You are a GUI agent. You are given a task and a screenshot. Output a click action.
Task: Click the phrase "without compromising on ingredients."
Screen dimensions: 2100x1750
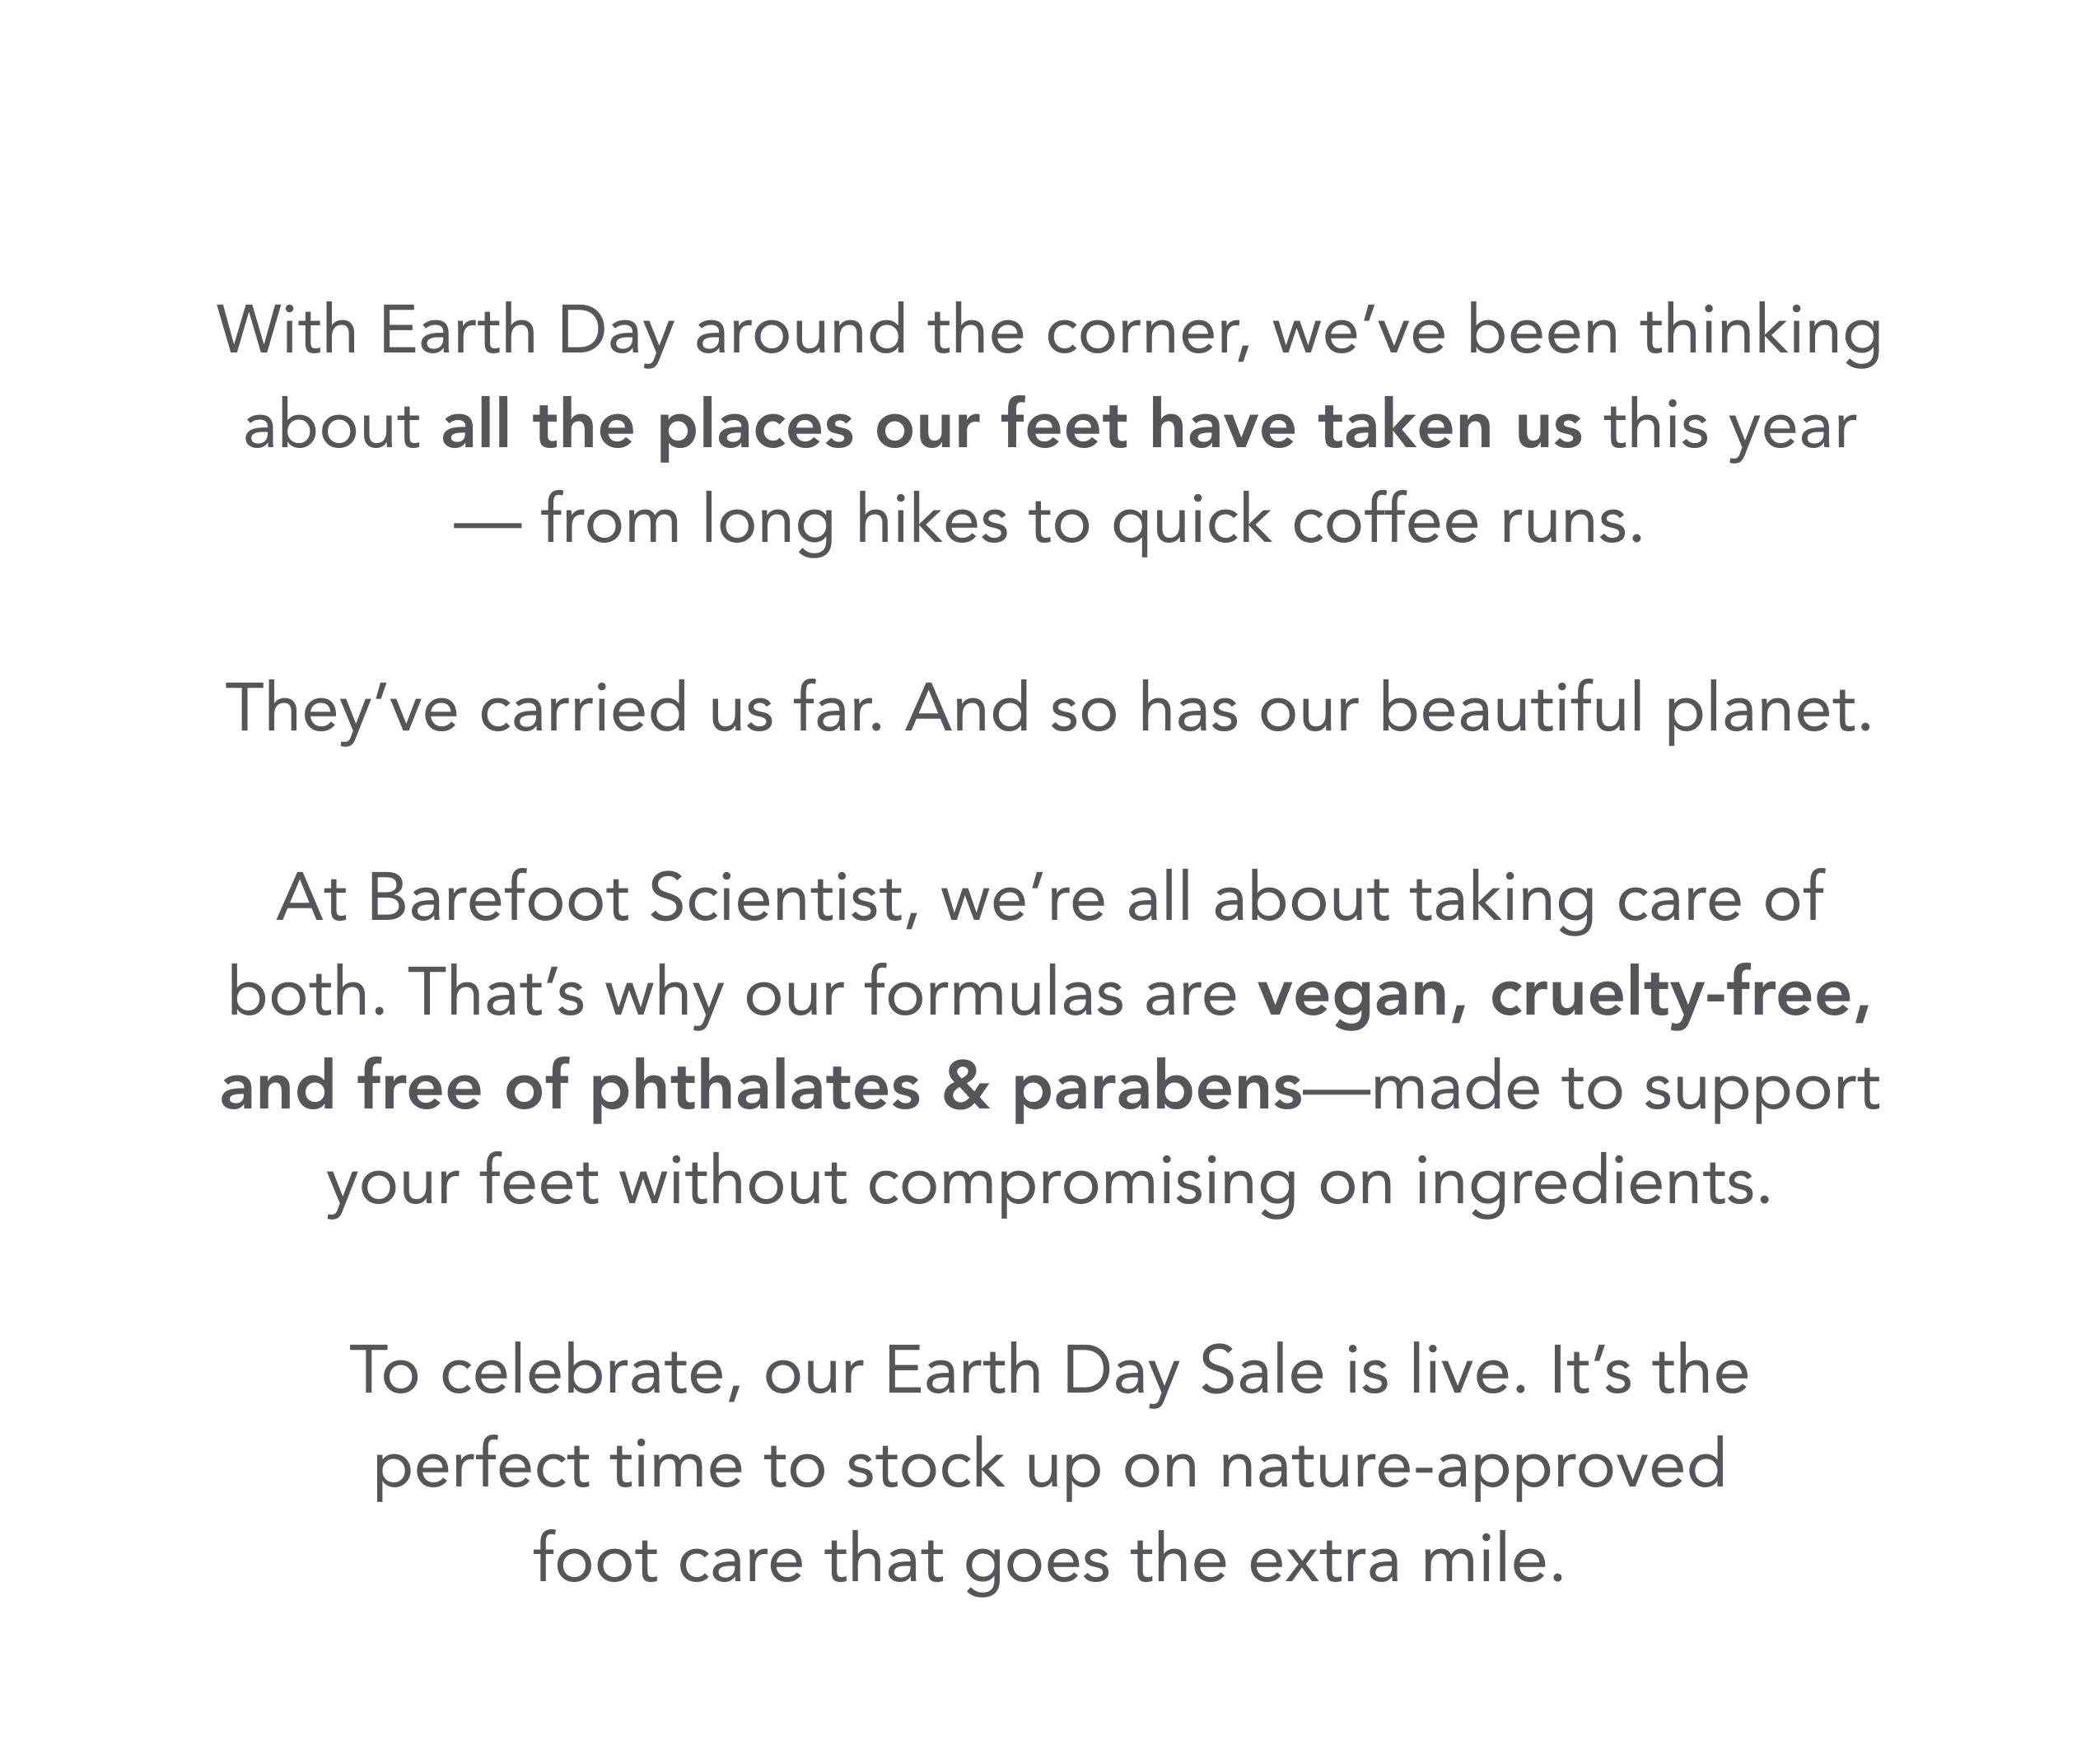point(1195,1183)
